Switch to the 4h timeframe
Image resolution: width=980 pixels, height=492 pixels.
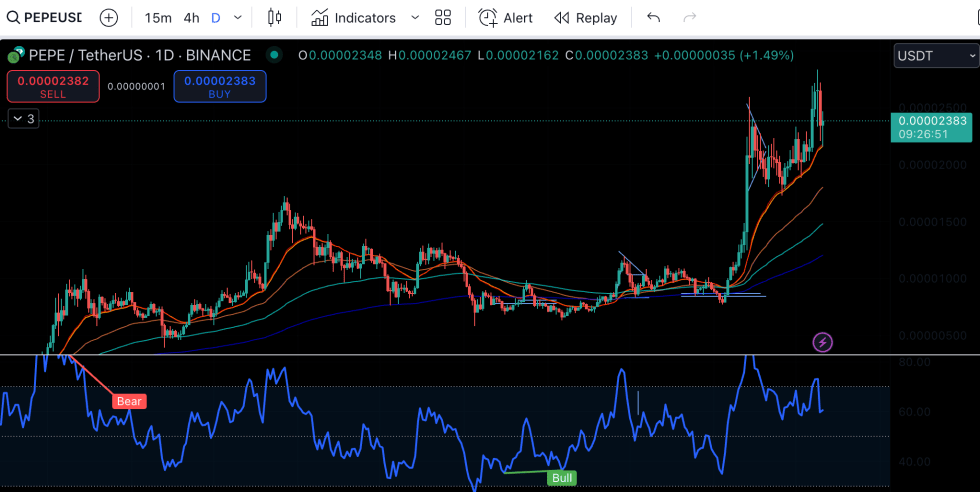click(x=191, y=18)
